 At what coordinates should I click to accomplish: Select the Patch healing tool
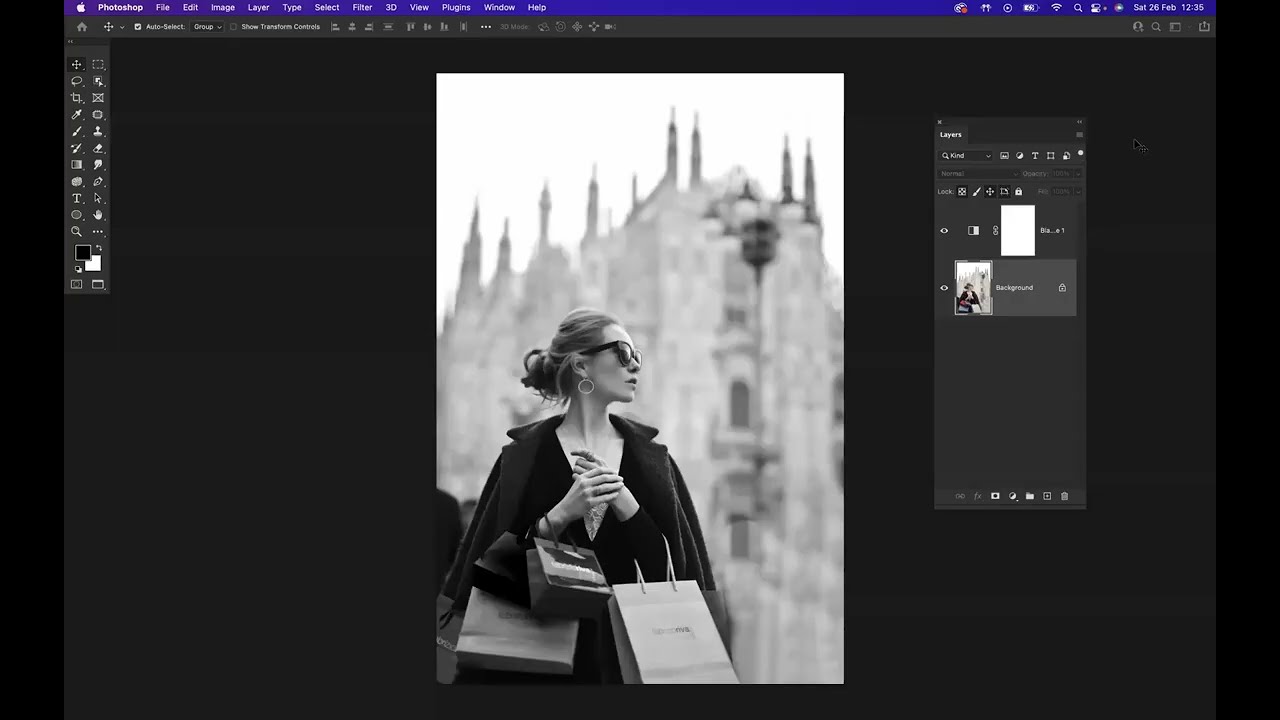click(x=98, y=115)
